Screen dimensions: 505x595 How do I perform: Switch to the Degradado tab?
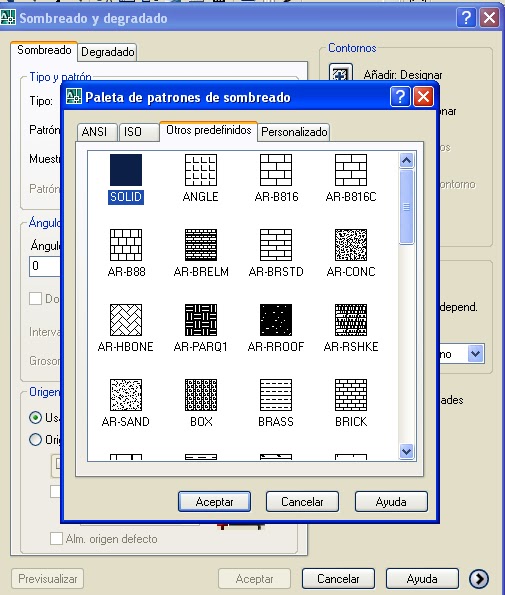108,52
